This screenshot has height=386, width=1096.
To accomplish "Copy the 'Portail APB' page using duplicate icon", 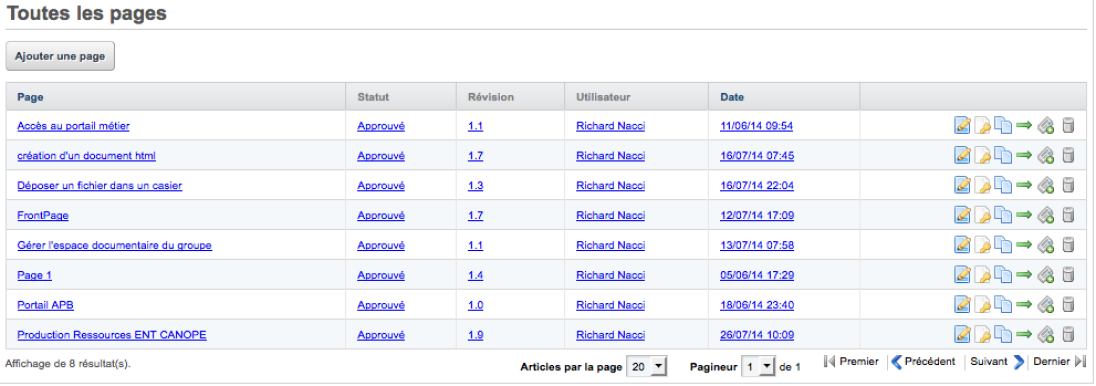I will pos(1003,305).
